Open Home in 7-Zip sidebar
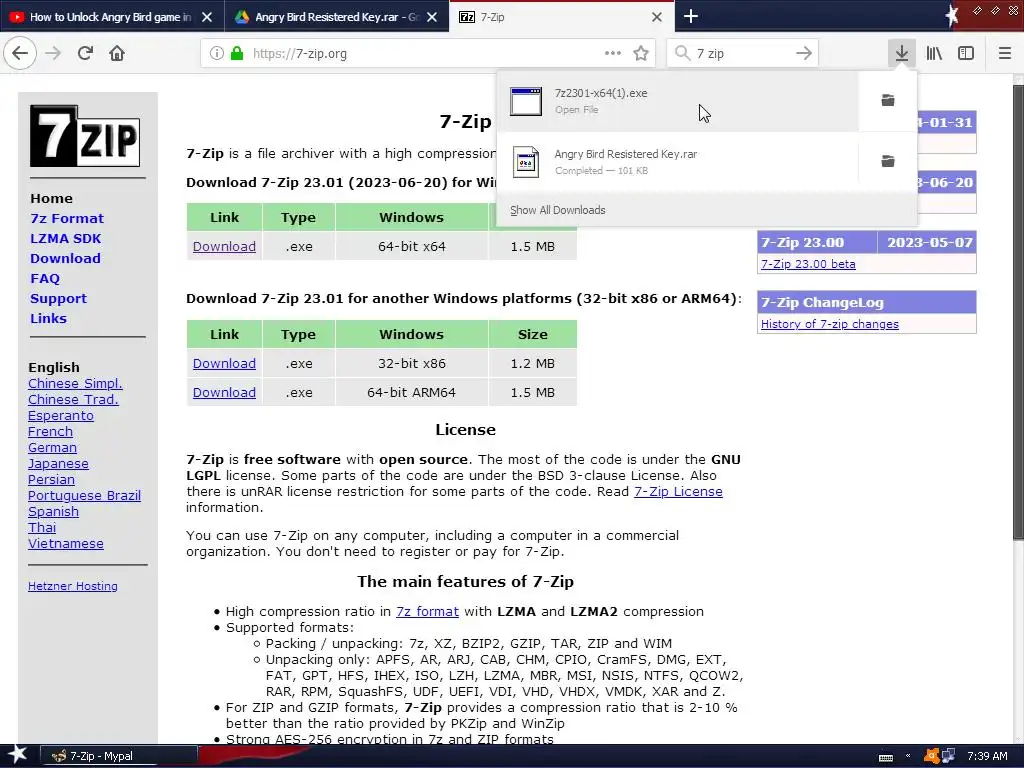 52,199
